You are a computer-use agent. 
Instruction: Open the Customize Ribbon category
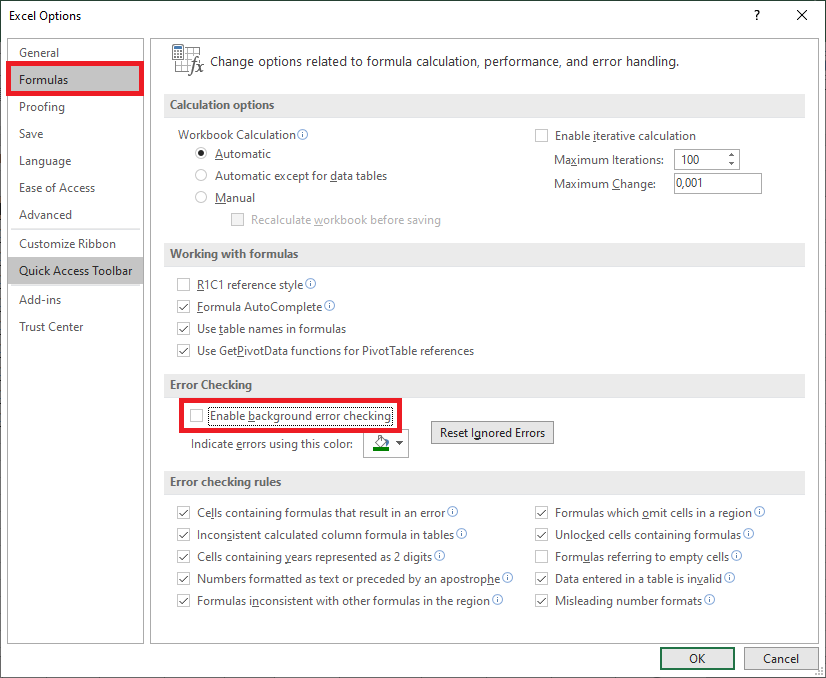75,243
